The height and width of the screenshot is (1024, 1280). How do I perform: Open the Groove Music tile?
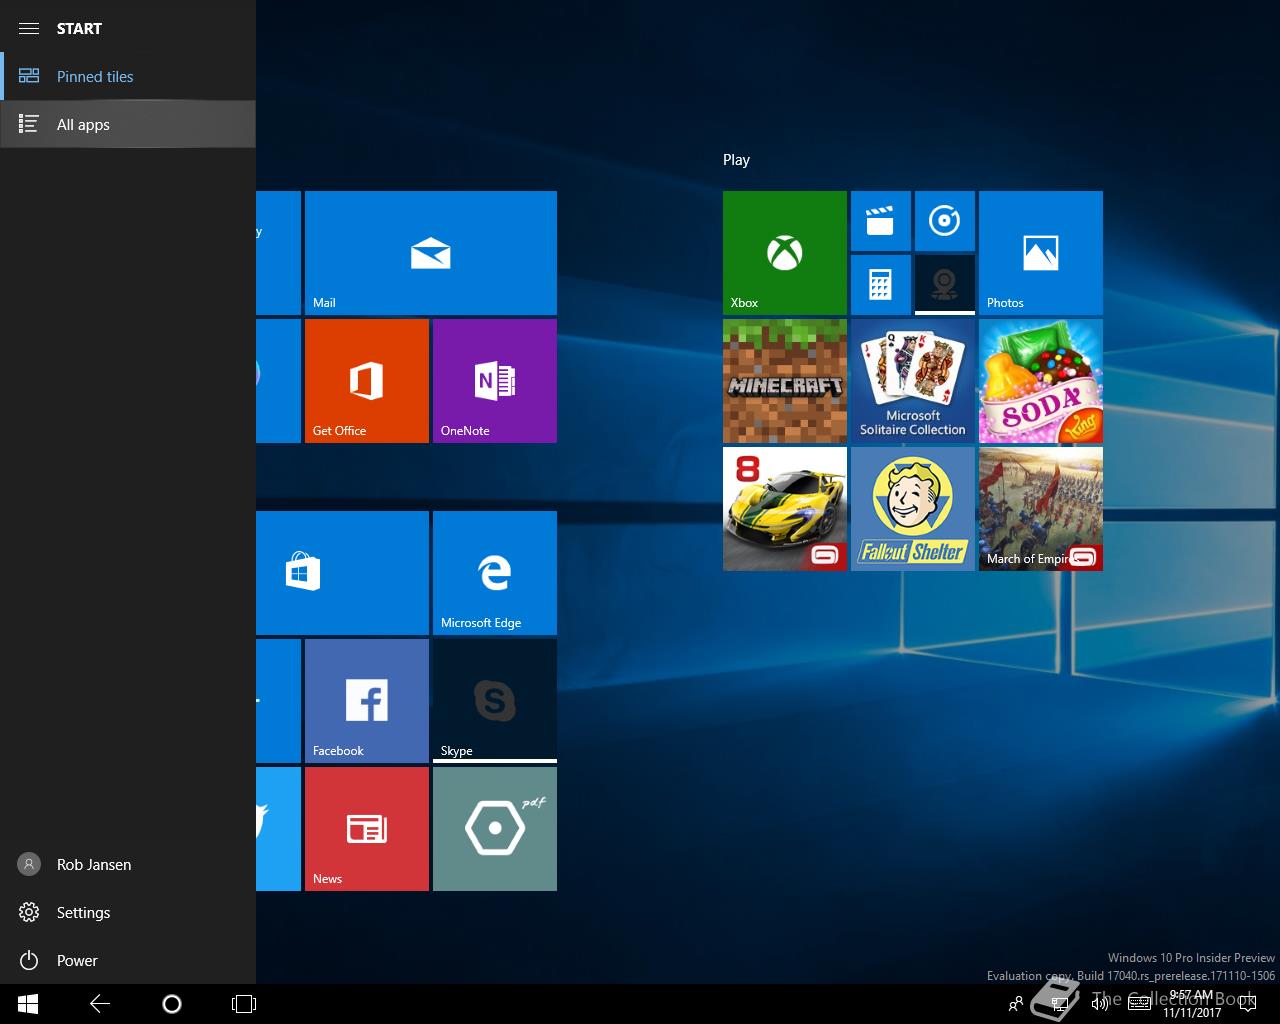(x=945, y=221)
